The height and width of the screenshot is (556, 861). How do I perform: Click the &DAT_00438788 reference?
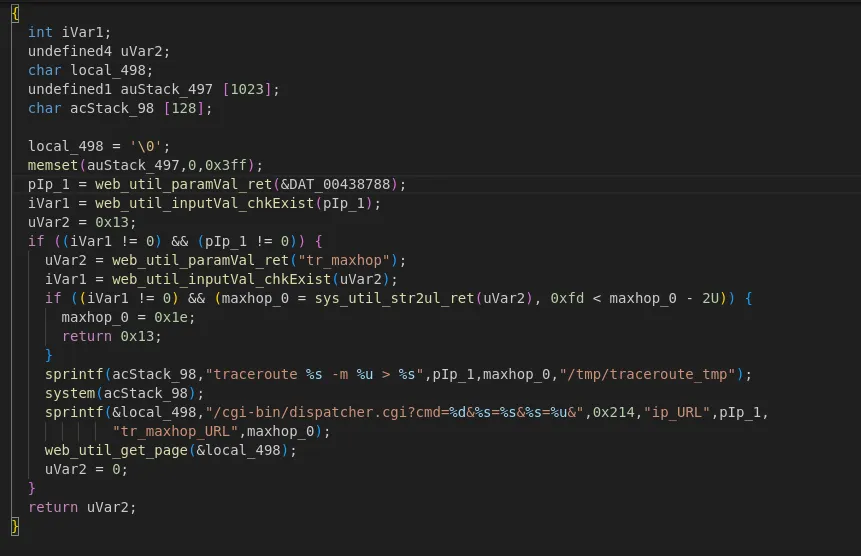(335, 184)
